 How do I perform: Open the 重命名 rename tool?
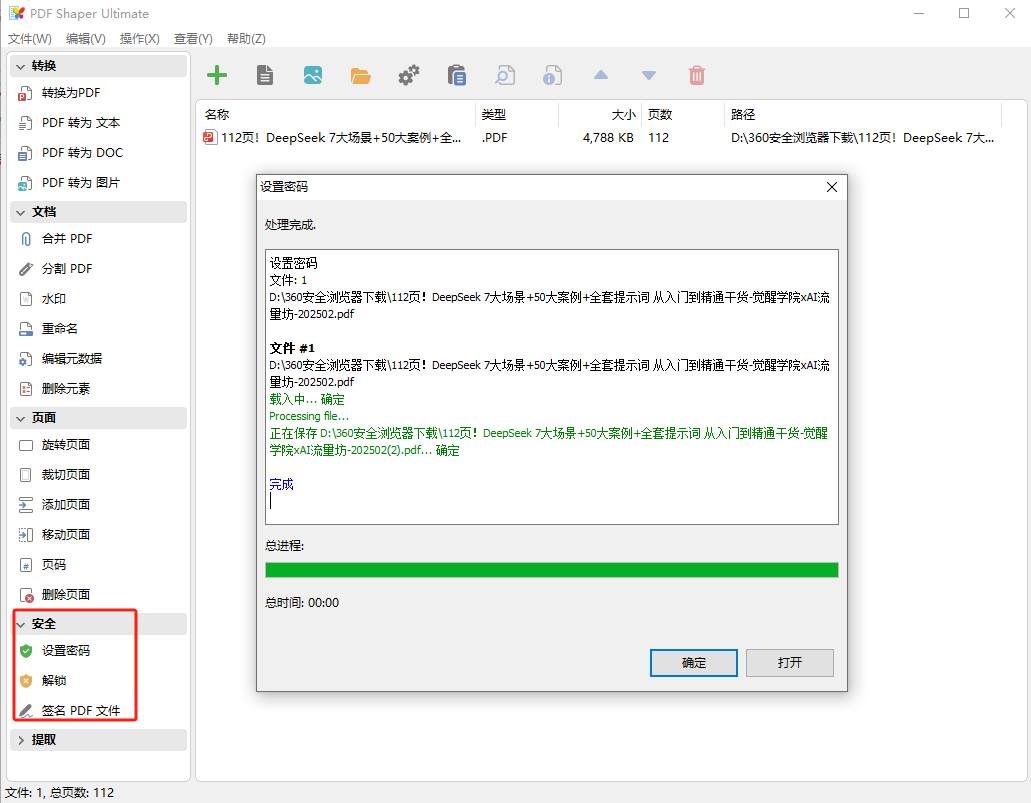click(60, 329)
